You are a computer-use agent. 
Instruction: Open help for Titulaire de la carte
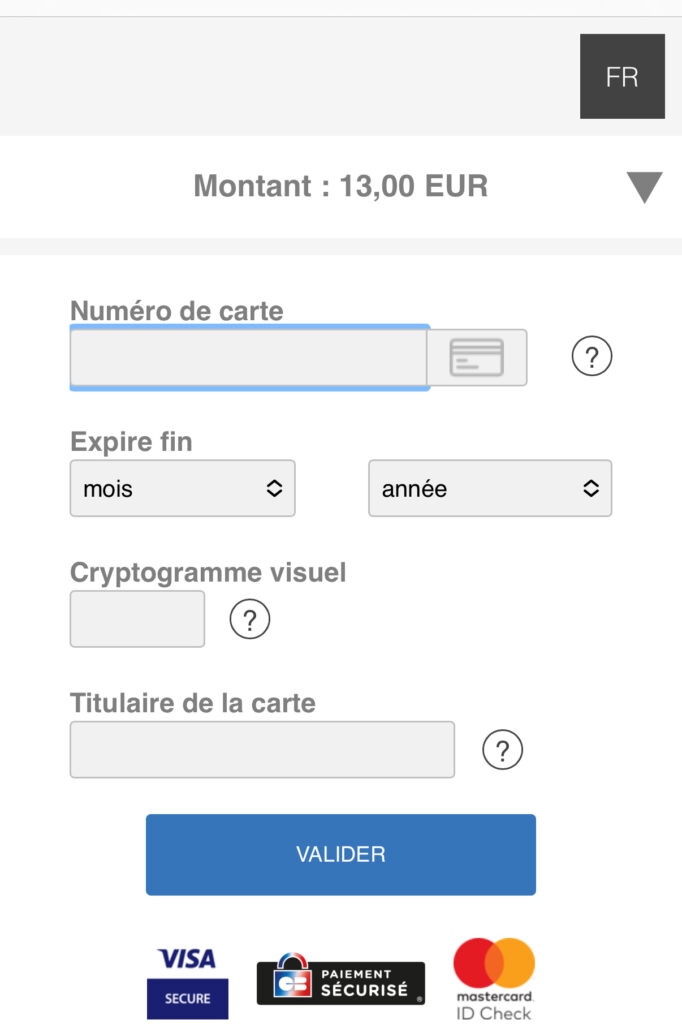point(502,750)
